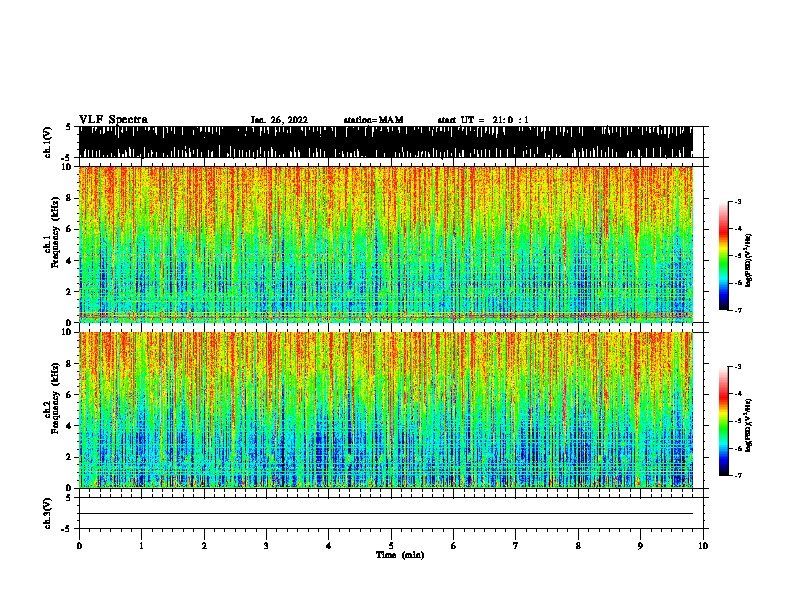Click time axis tick label "4"
Screen dimensions: 792x612
(x=329, y=546)
